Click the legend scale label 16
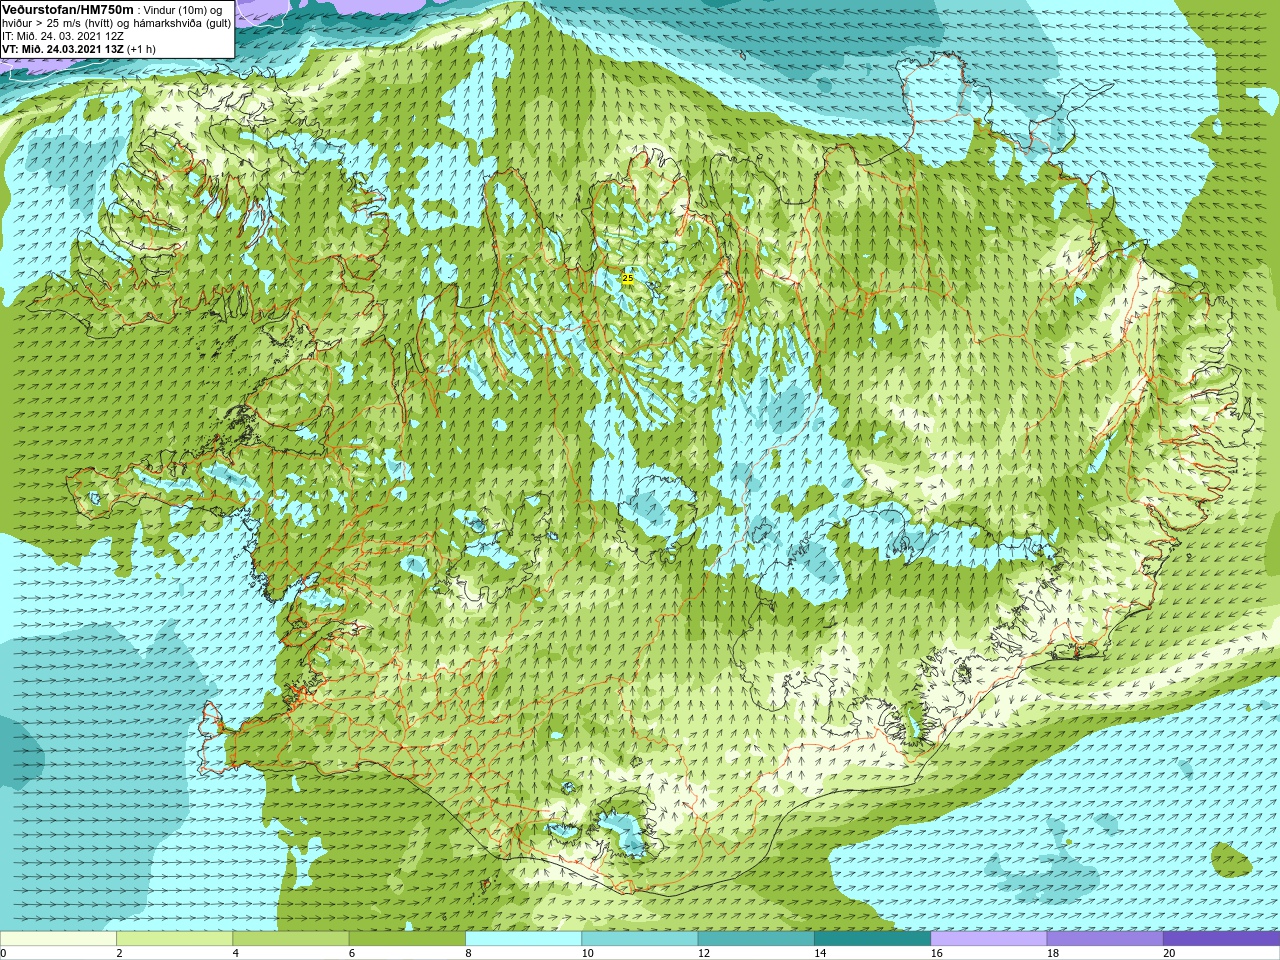 [x=937, y=953]
